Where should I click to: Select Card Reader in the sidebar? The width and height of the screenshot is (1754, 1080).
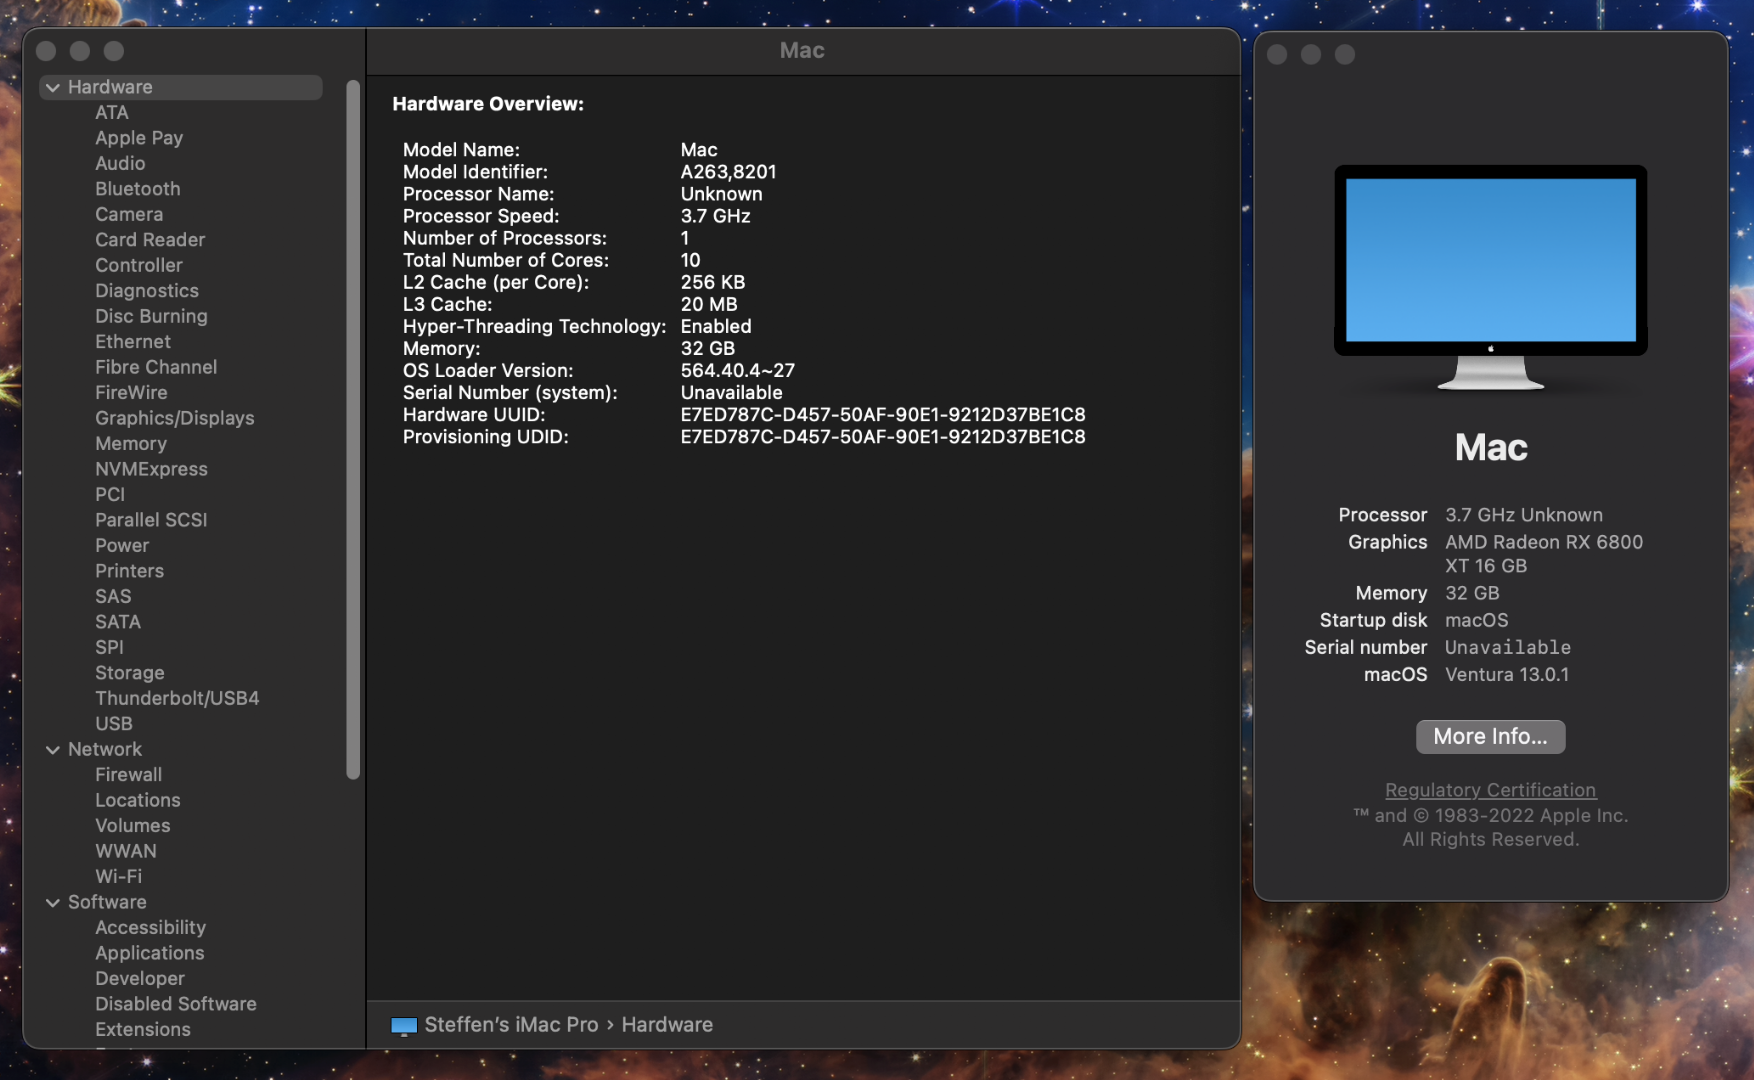150,240
